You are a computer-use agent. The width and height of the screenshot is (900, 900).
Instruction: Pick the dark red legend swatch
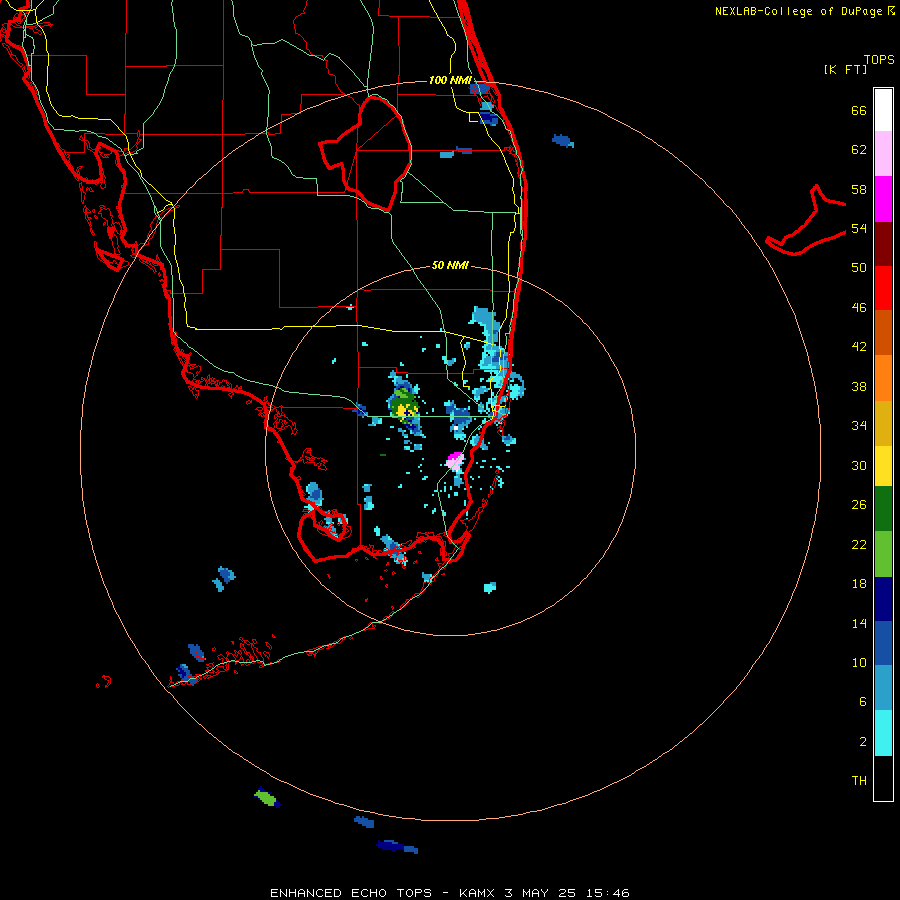click(x=883, y=243)
